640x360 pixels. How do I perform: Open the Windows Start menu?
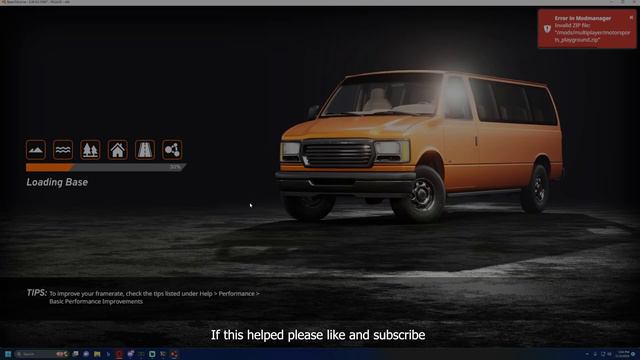pyautogui.click(x=8, y=354)
